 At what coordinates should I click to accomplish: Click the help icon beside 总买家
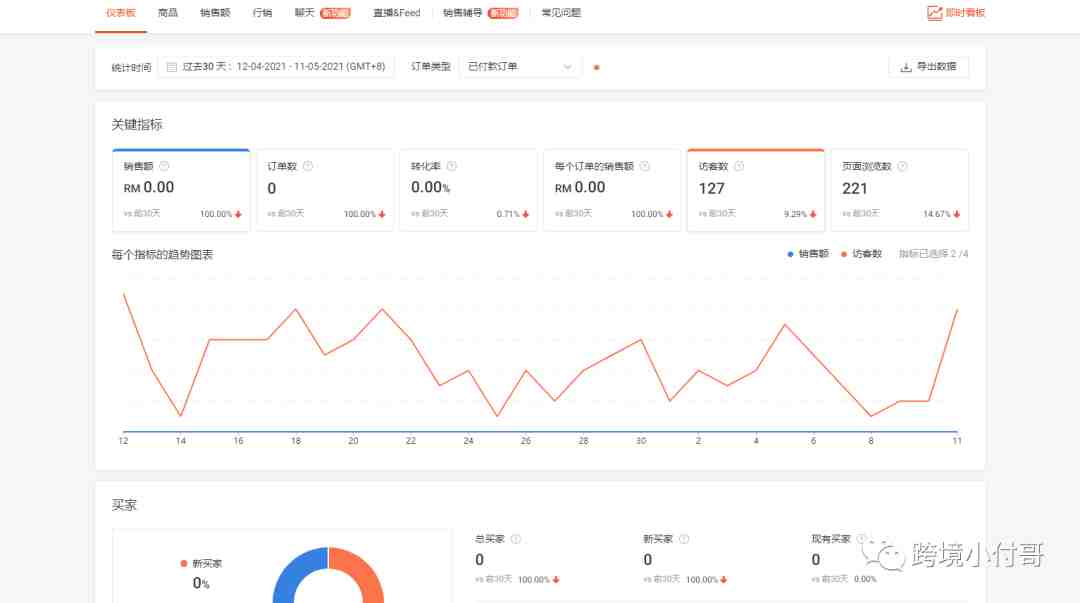pyautogui.click(x=516, y=539)
